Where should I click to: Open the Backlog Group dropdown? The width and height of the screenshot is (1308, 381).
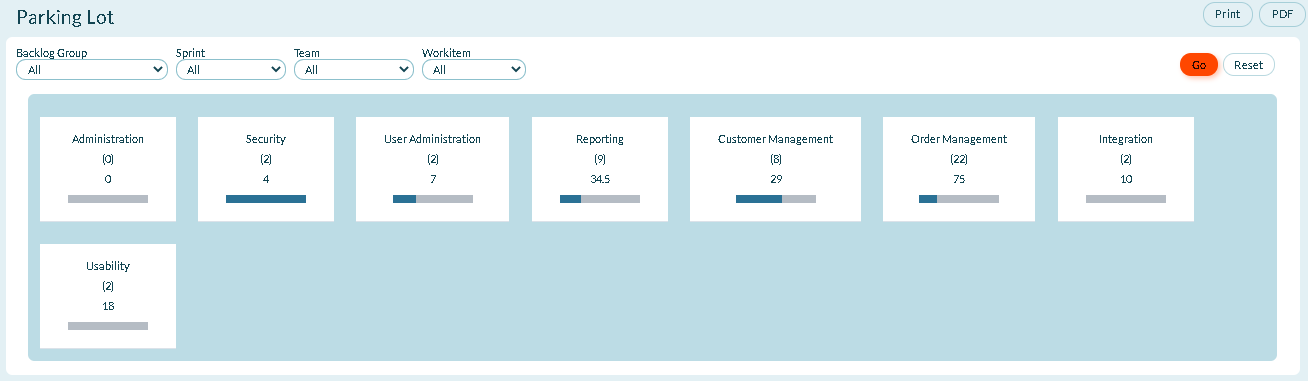(92, 70)
